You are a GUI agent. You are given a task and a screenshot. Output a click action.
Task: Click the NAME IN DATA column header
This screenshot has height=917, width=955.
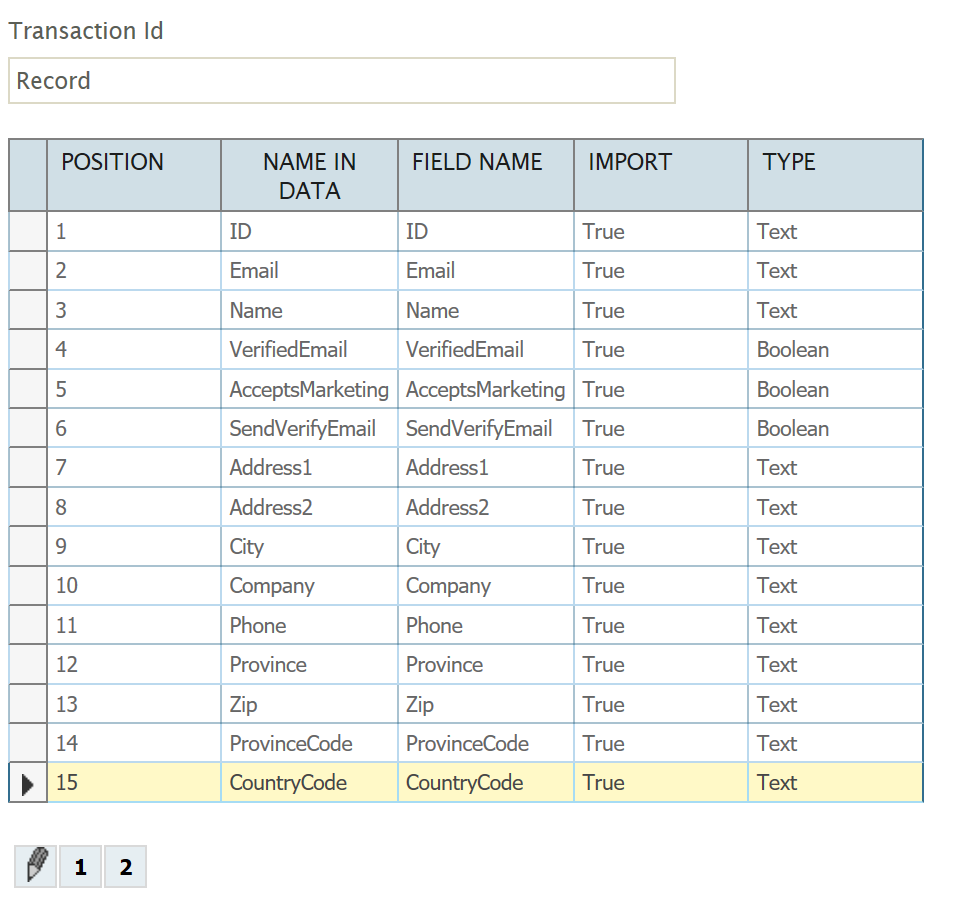[309, 176]
